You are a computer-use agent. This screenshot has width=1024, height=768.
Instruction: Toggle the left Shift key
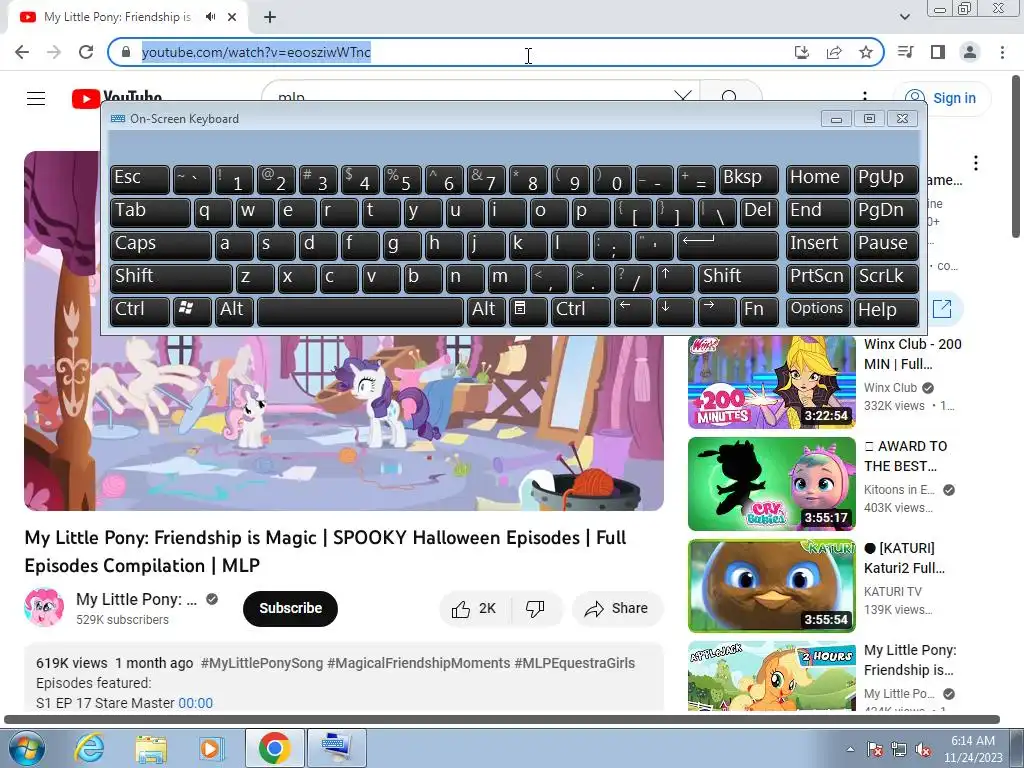[170, 278]
